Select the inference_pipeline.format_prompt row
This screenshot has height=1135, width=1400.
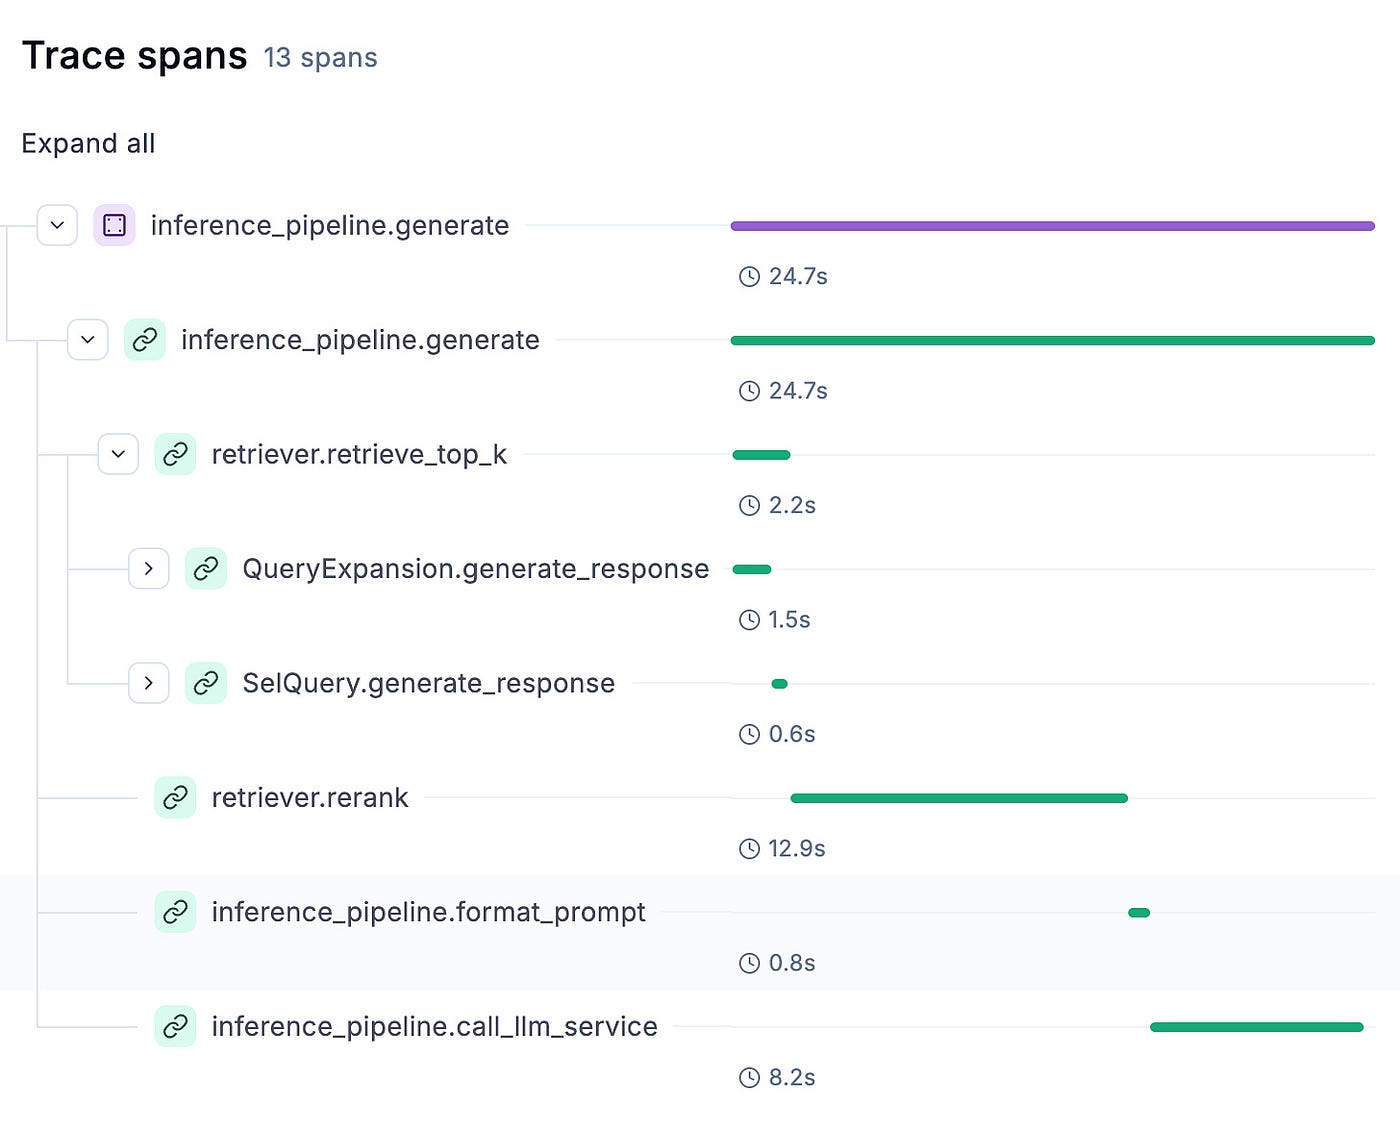[x=700, y=933]
